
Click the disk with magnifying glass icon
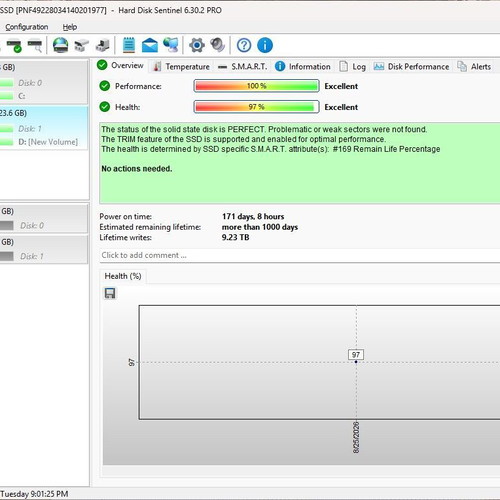click(35, 46)
